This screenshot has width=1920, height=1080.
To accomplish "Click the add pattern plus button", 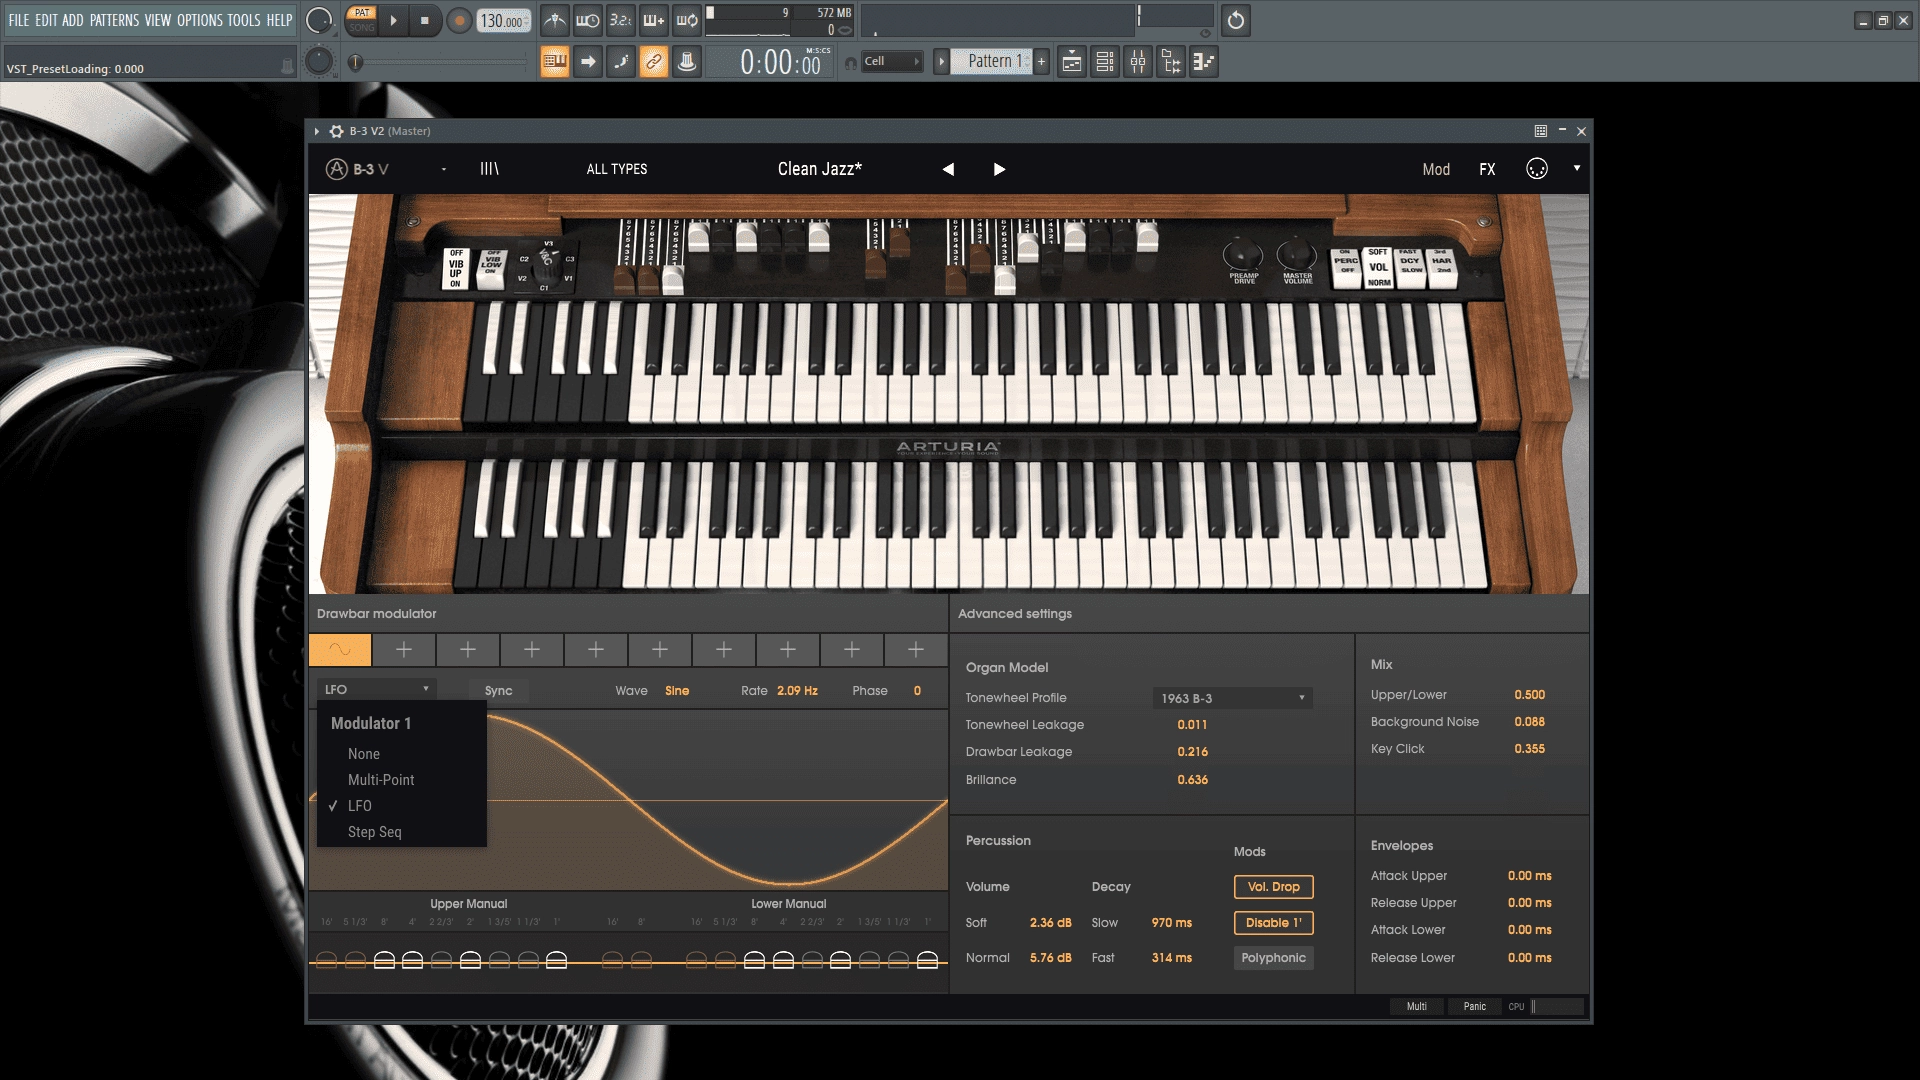I will [1041, 62].
